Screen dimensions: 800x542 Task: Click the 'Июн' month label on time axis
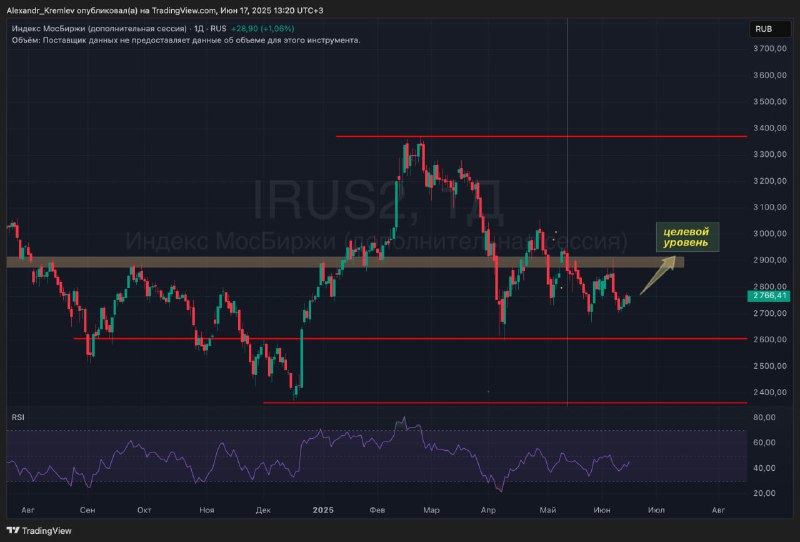point(602,510)
